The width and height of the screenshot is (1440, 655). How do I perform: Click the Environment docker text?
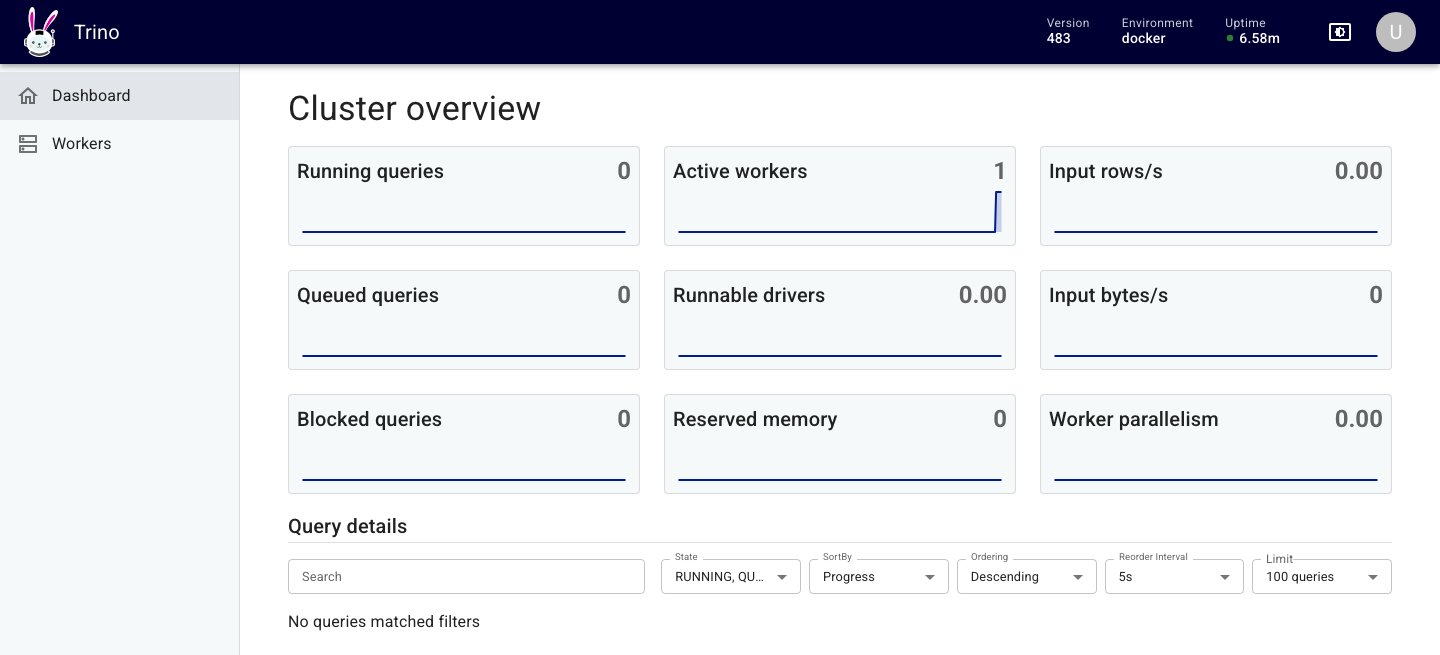1157,31
